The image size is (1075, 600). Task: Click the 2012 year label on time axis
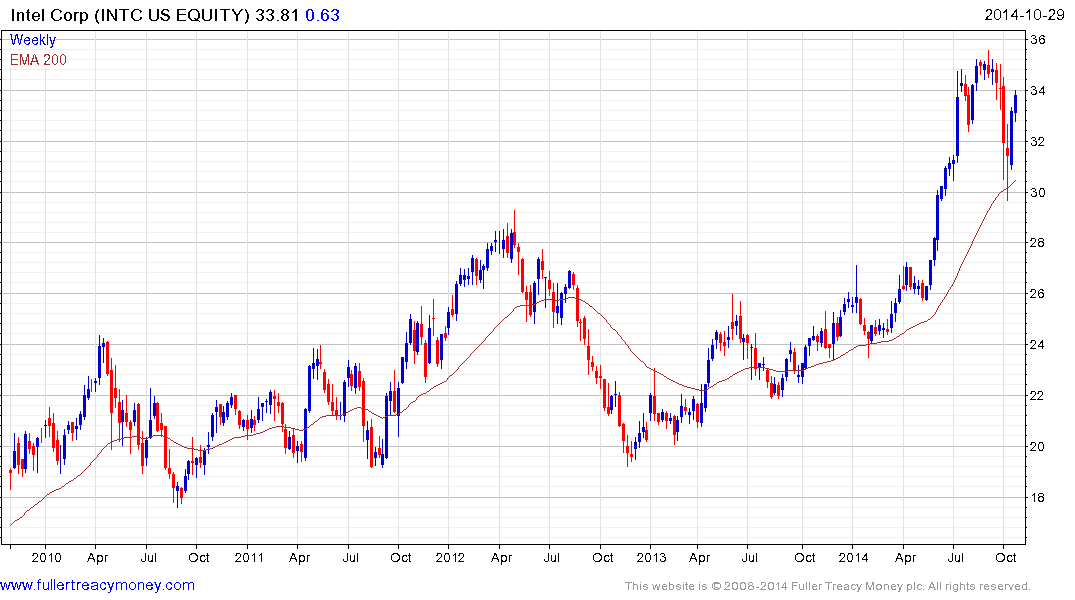pos(450,557)
